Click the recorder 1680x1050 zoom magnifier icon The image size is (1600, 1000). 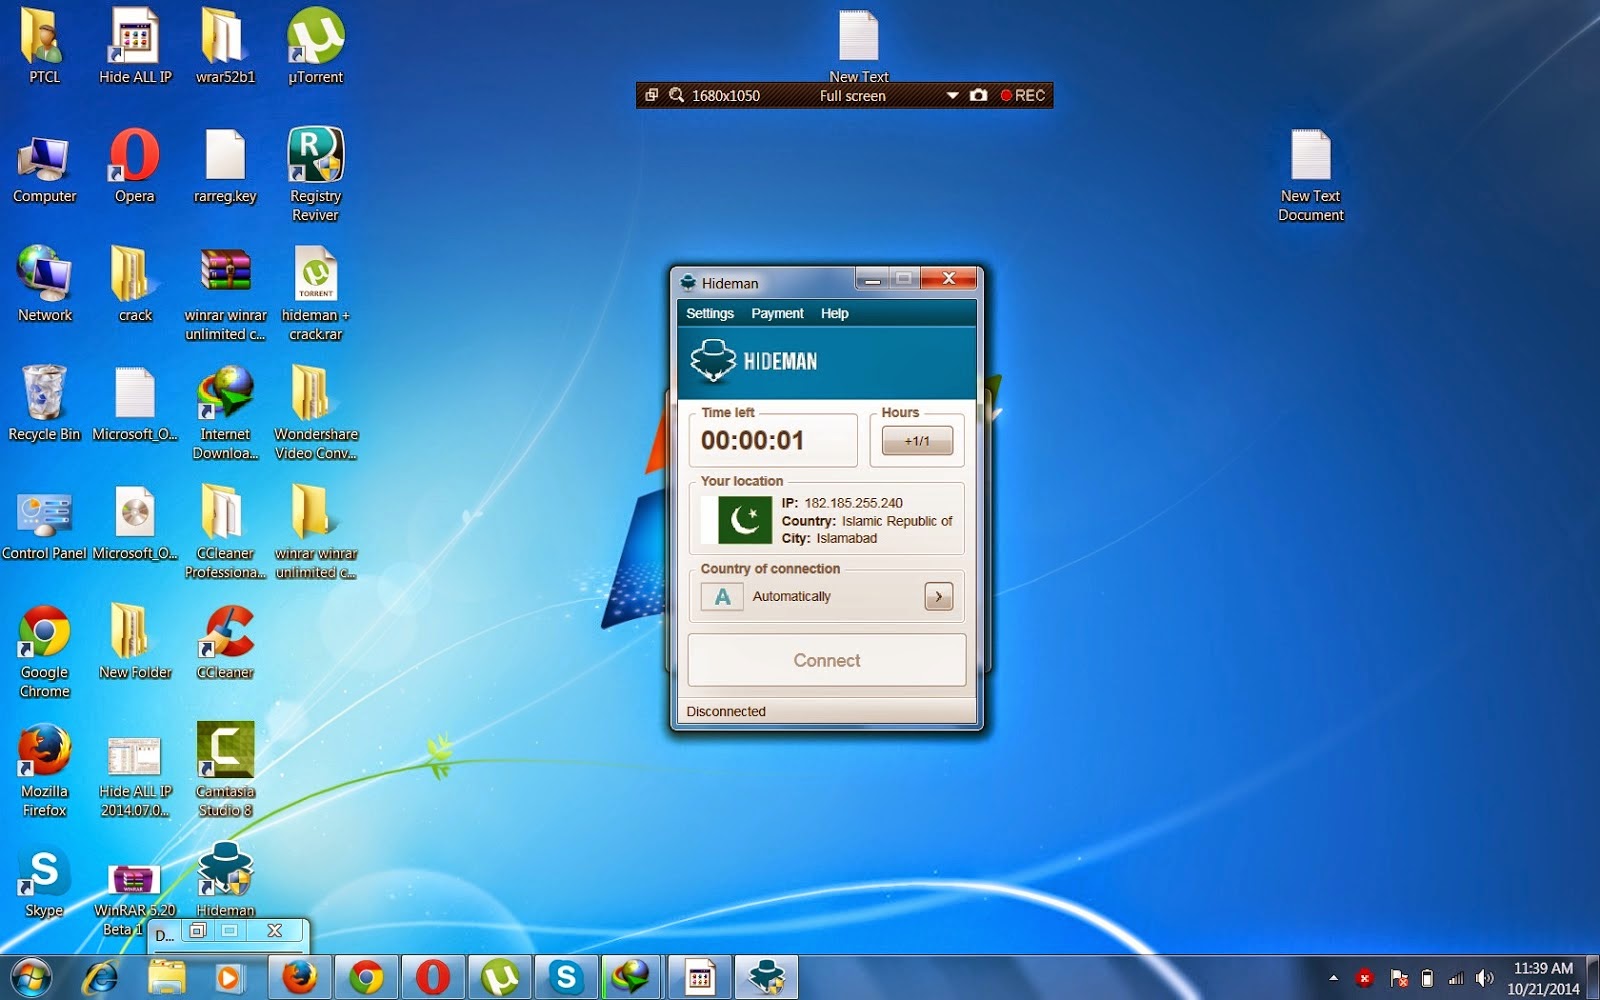(x=676, y=95)
